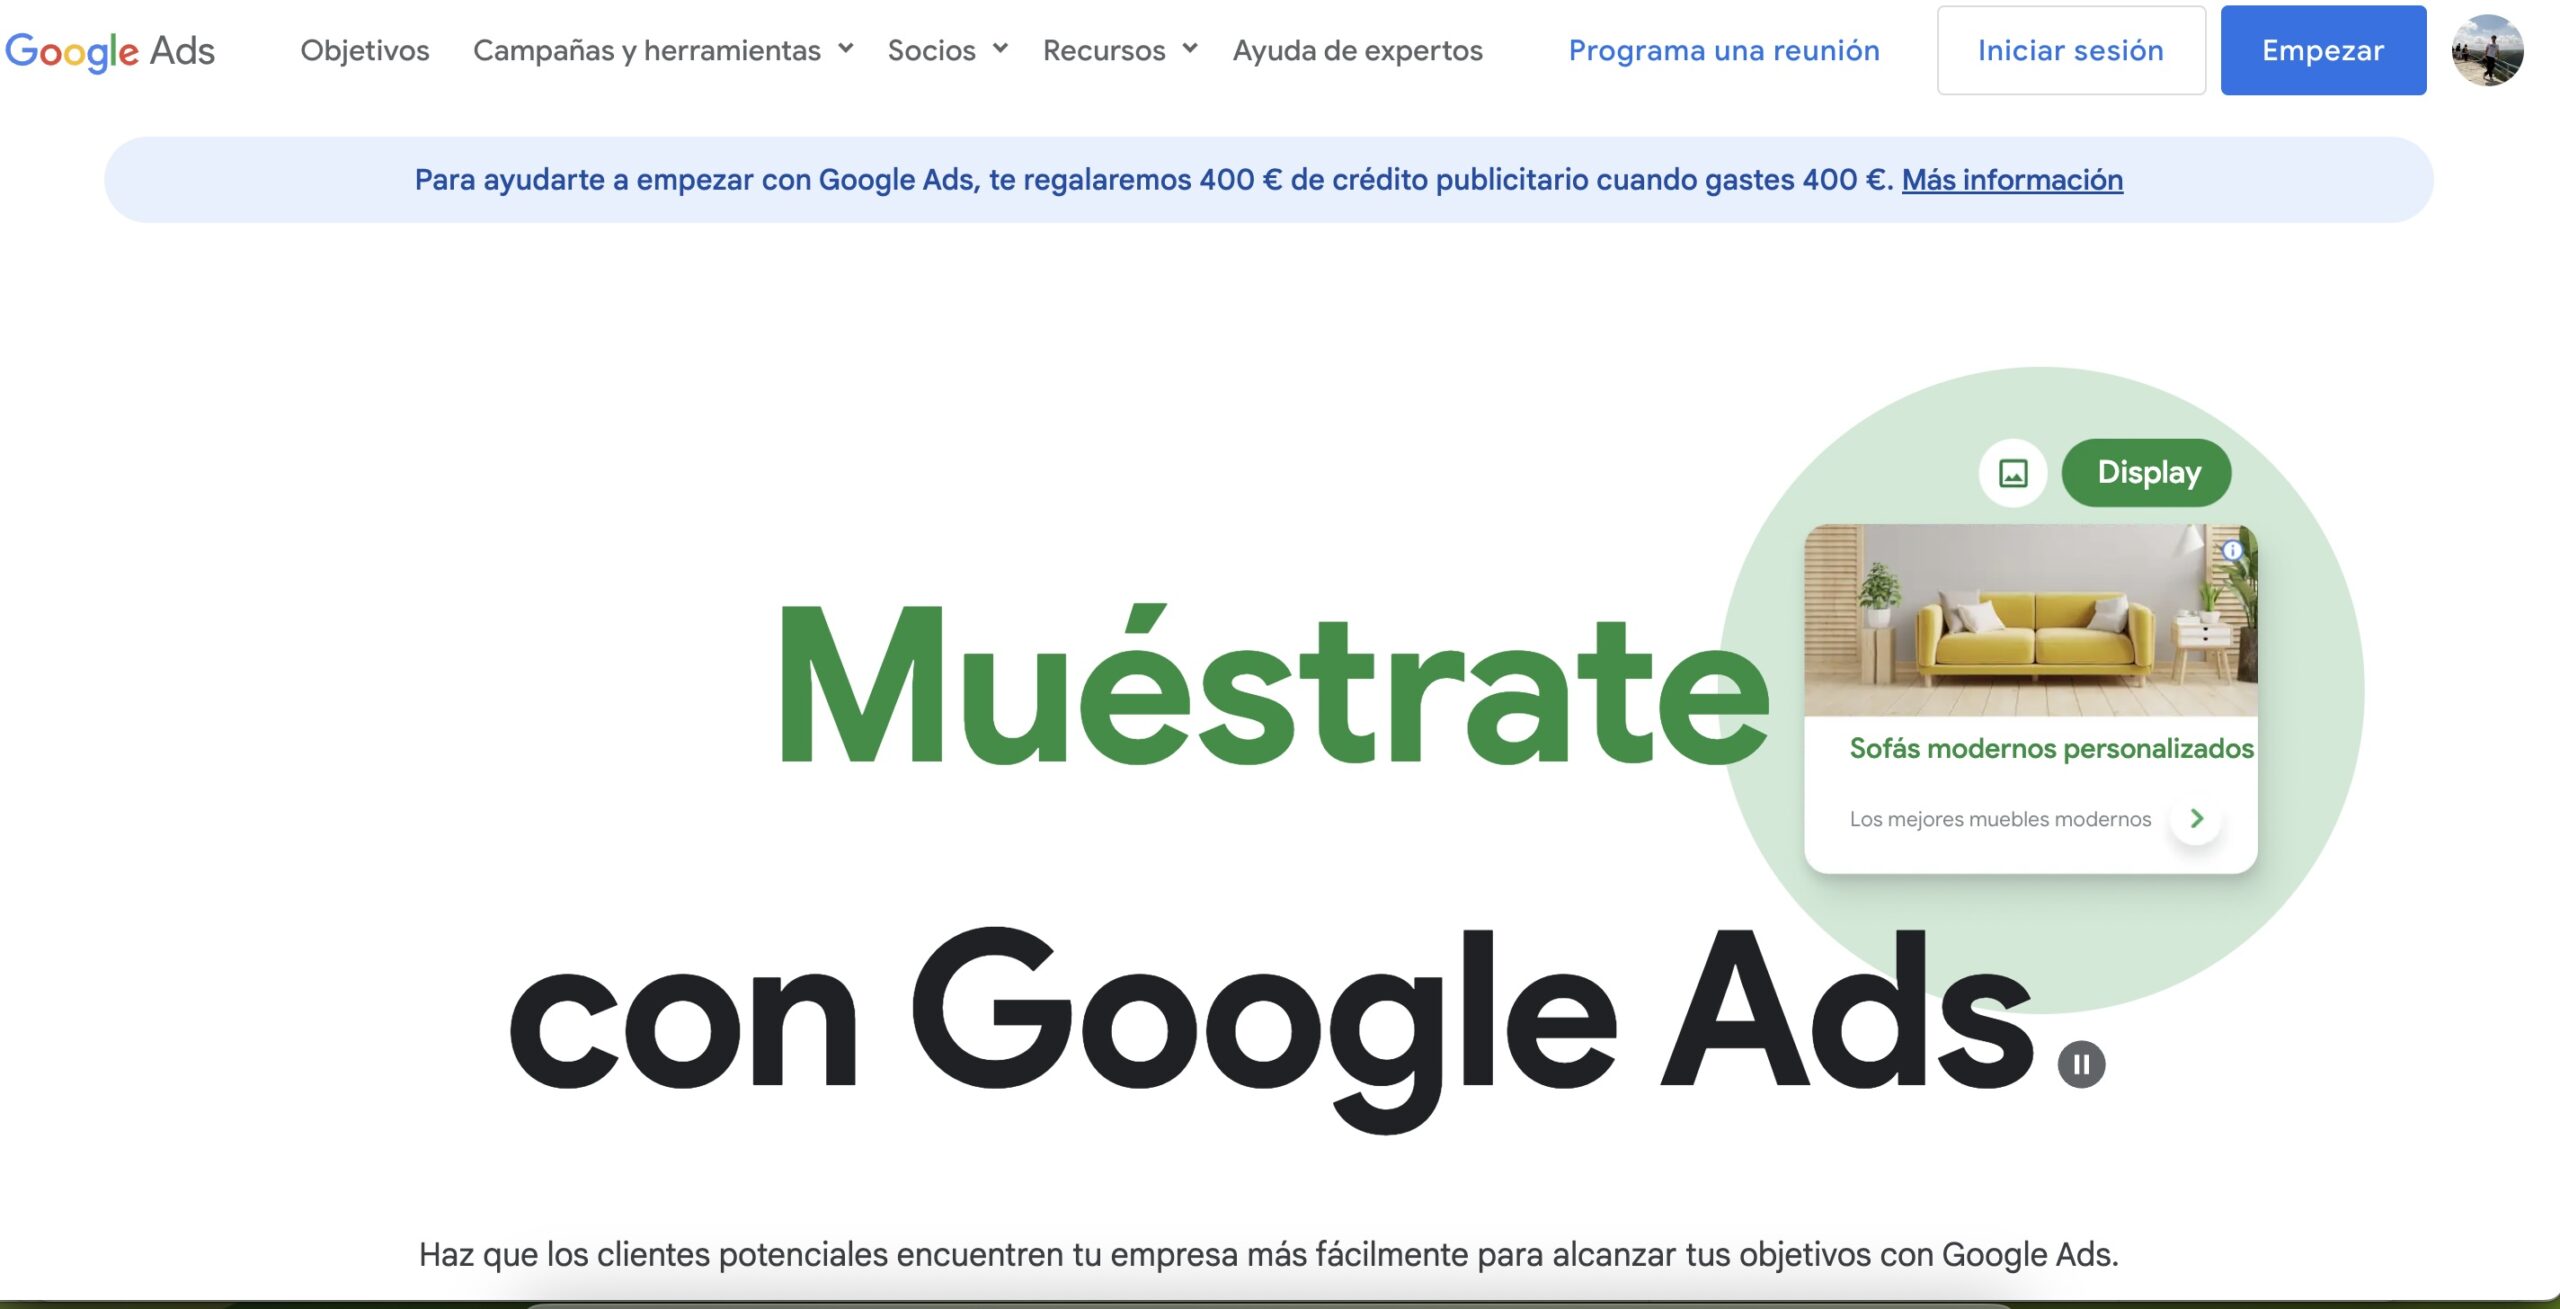Click the ad info icon on sofa image
2560x1309 pixels.
2232,550
